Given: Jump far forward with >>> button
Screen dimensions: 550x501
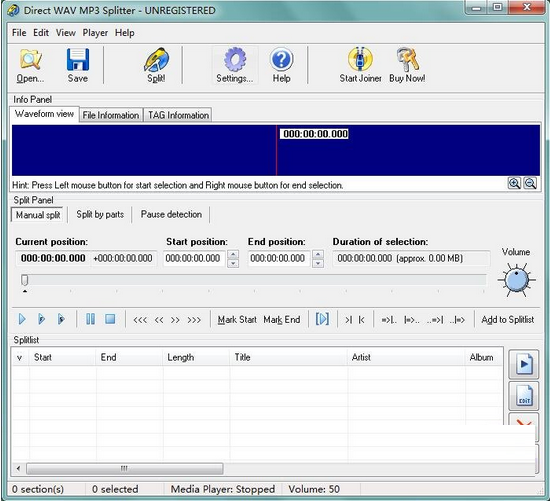Looking at the screenshot, I should 194,320.
